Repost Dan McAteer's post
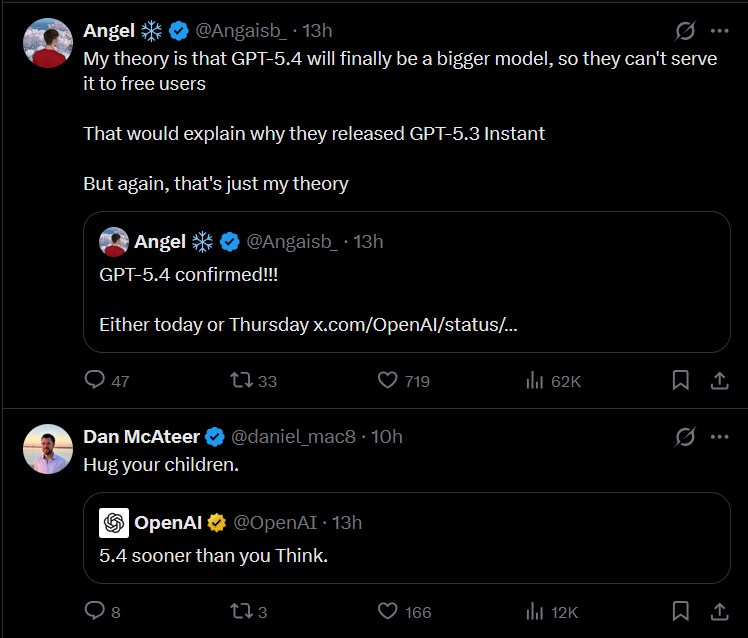Screen dimensions: 748x638 tap(241, 611)
